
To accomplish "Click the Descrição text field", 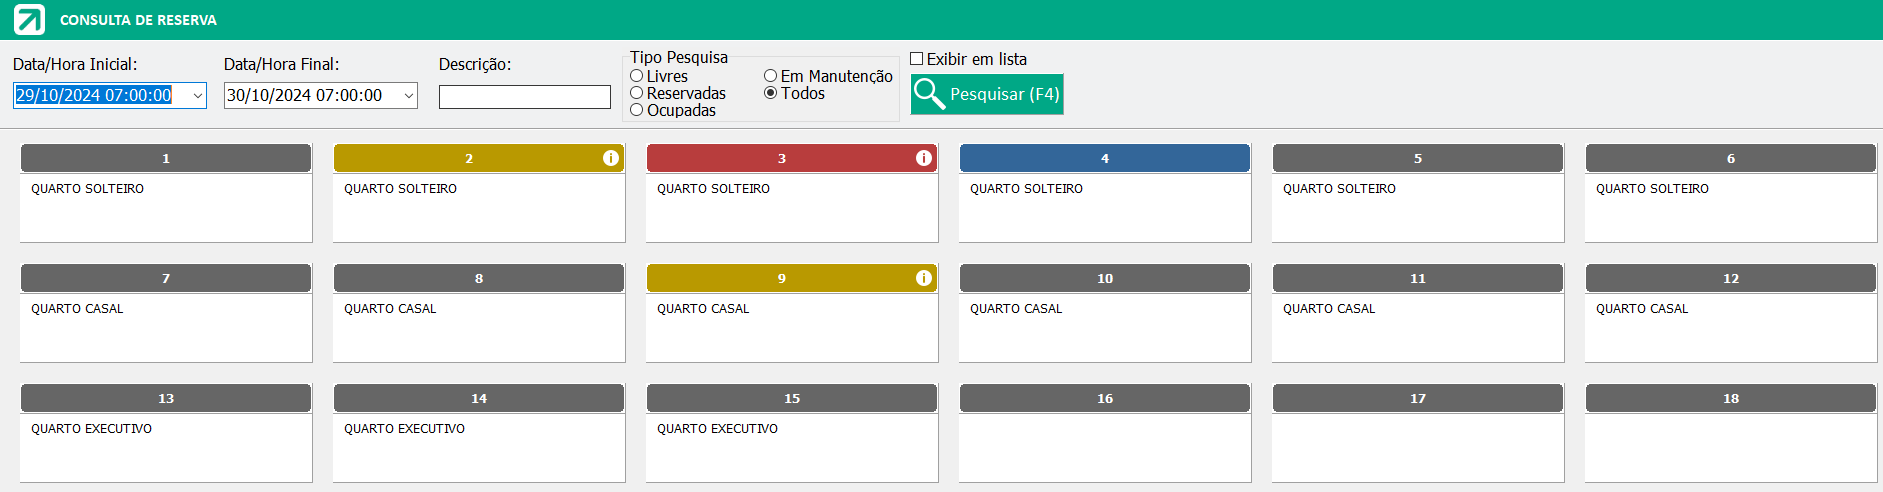I will 525,97.
